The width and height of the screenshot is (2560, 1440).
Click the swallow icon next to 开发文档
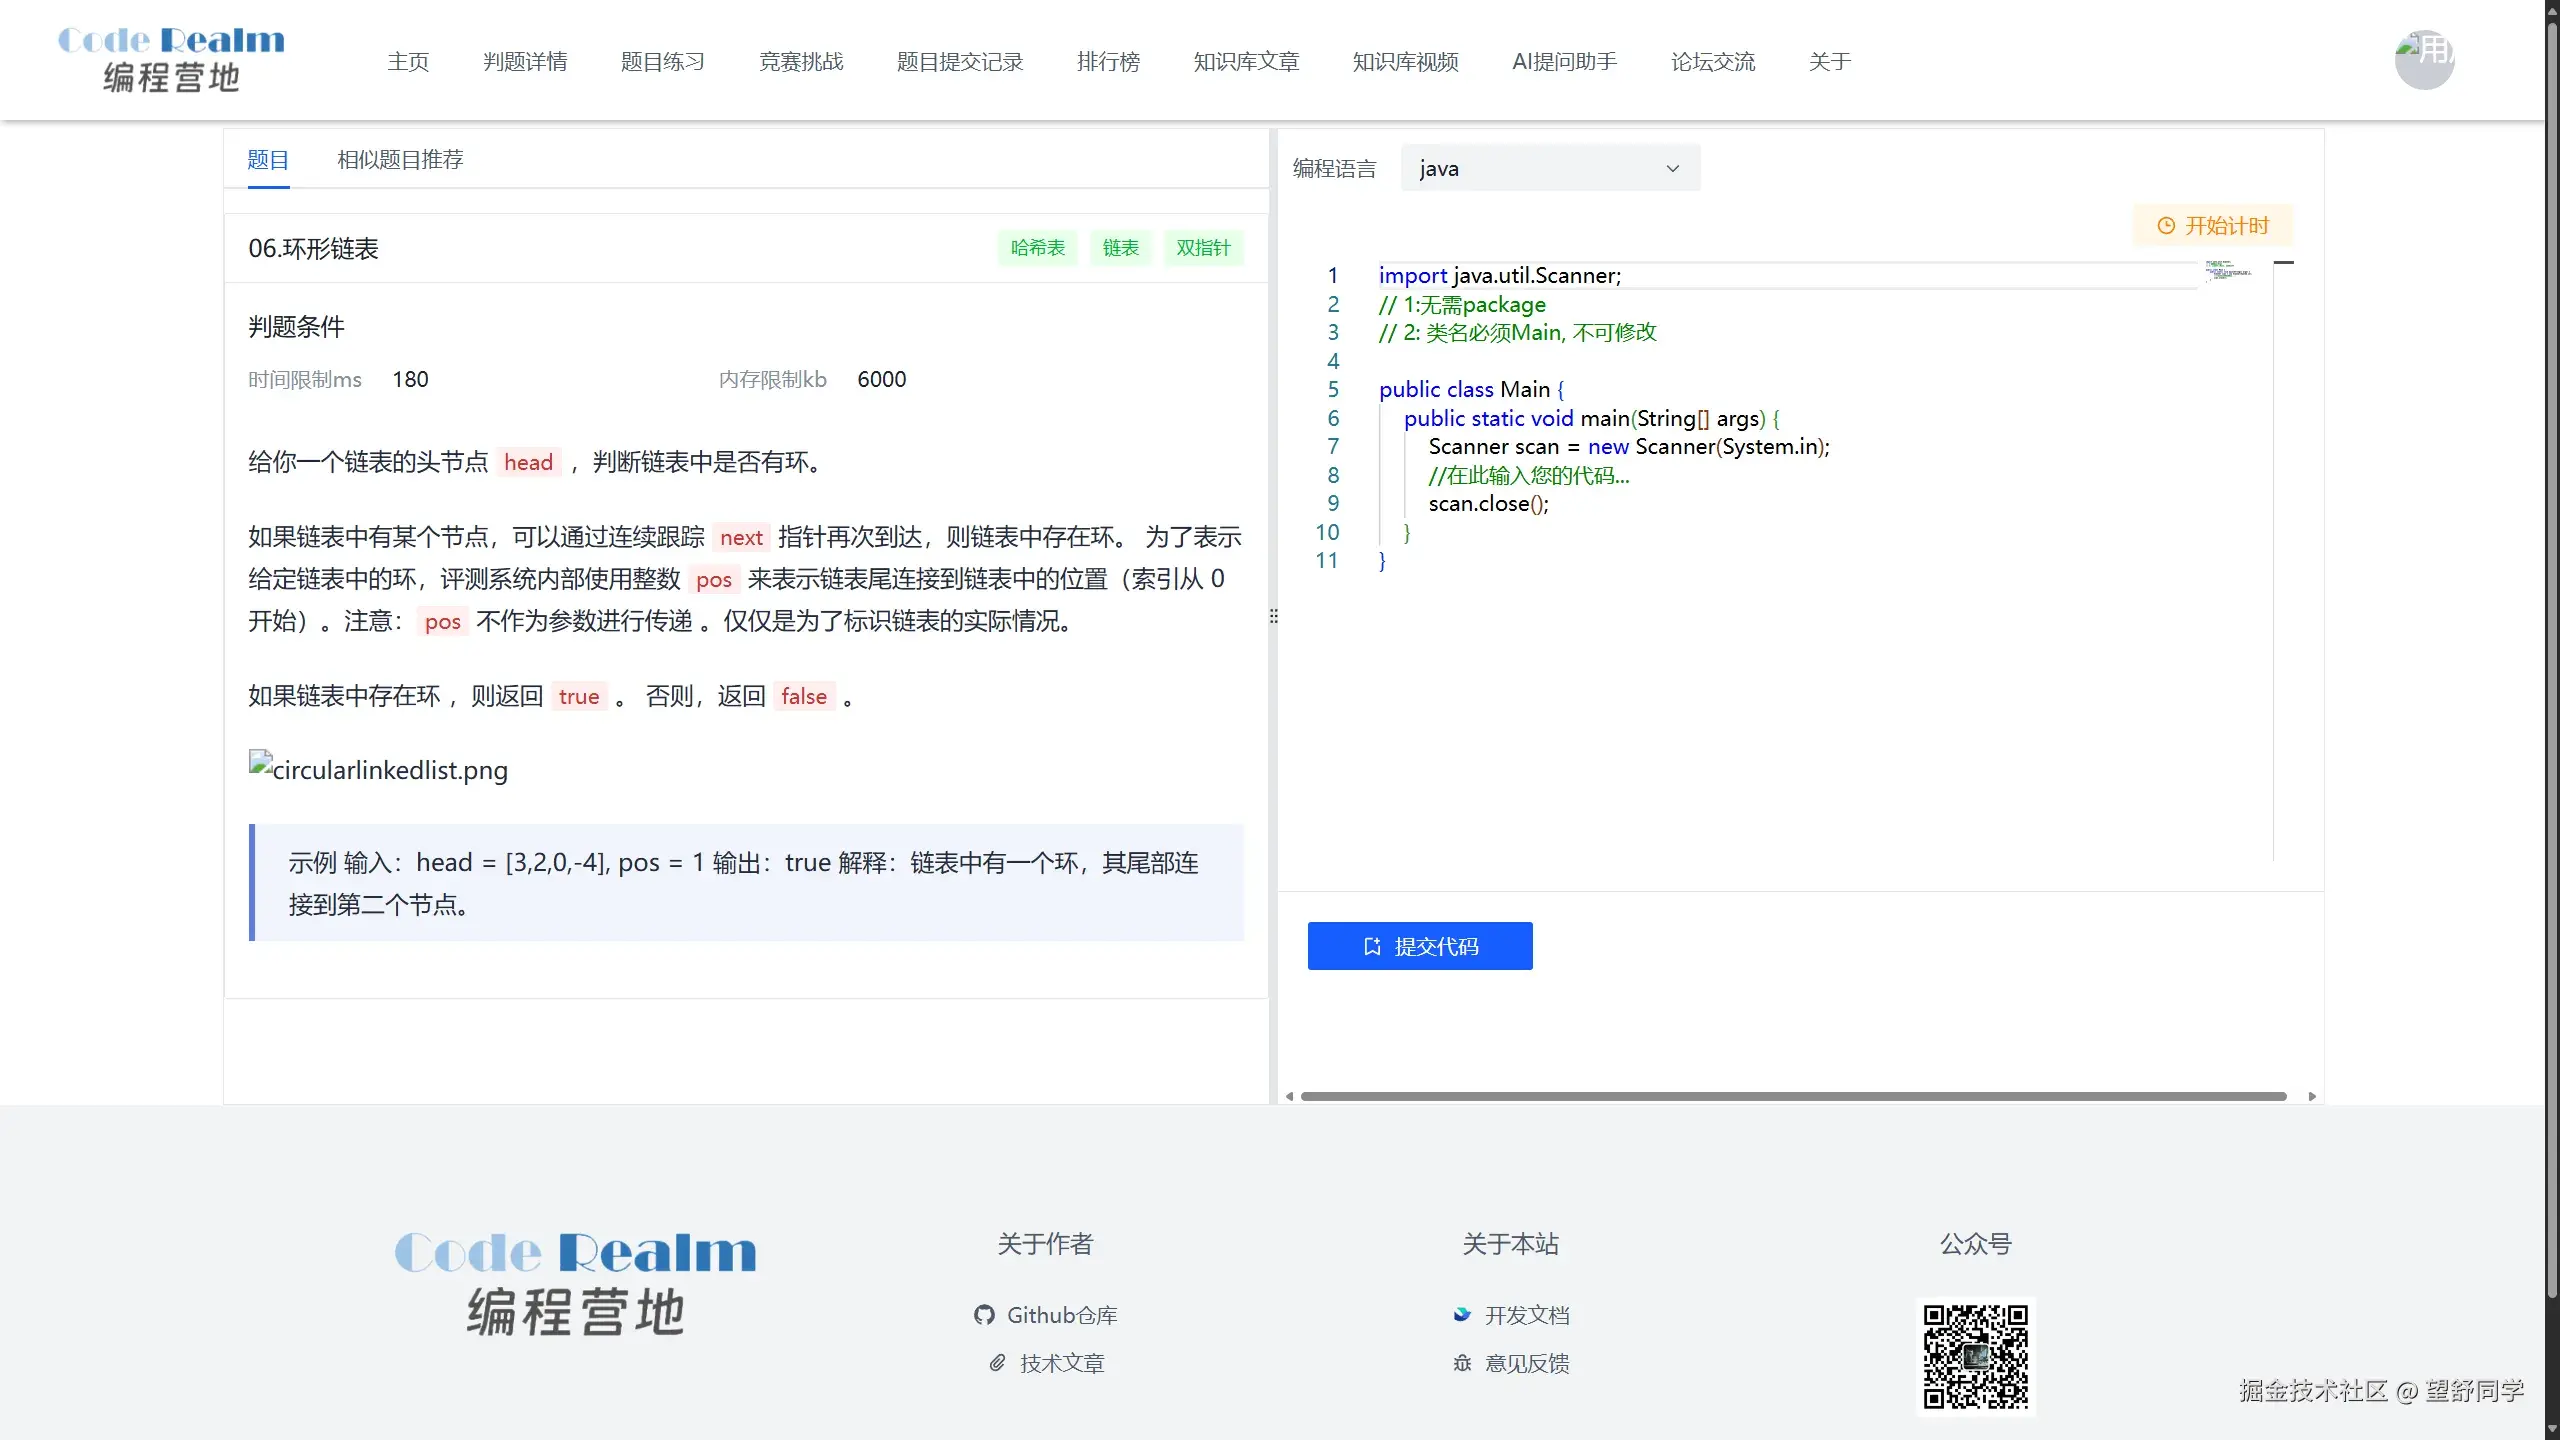[x=1463, y=1314]
